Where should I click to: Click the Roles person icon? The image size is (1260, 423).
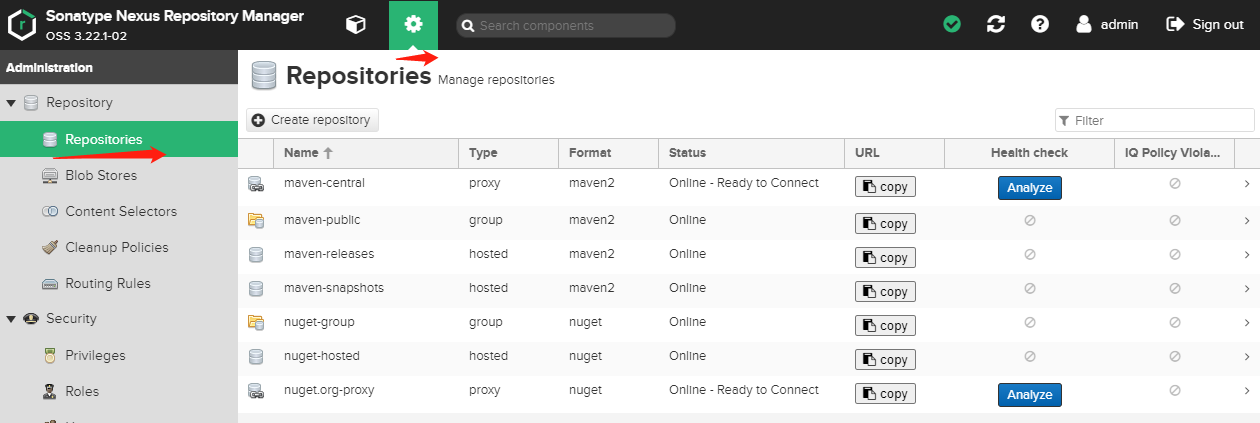[x=50, y=391]
